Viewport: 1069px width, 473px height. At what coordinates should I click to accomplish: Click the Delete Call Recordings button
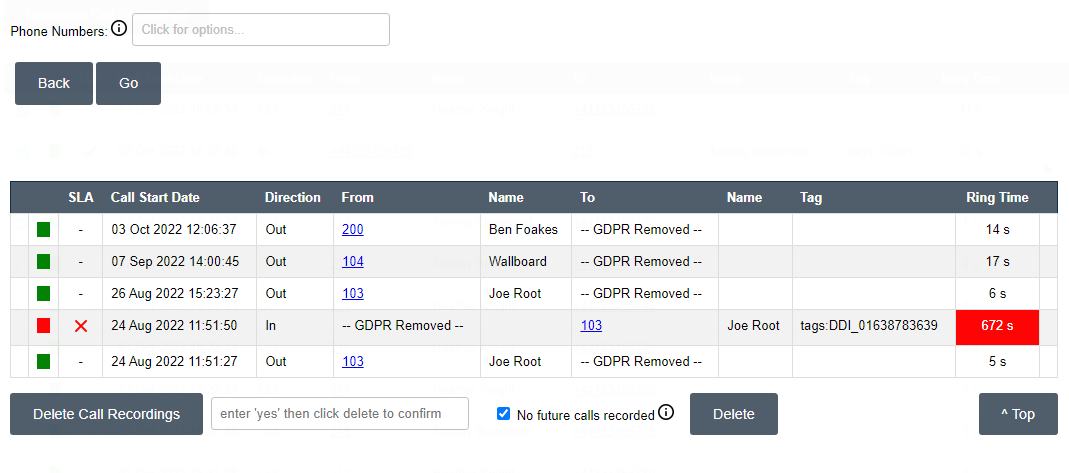click(x=106, y=414)
